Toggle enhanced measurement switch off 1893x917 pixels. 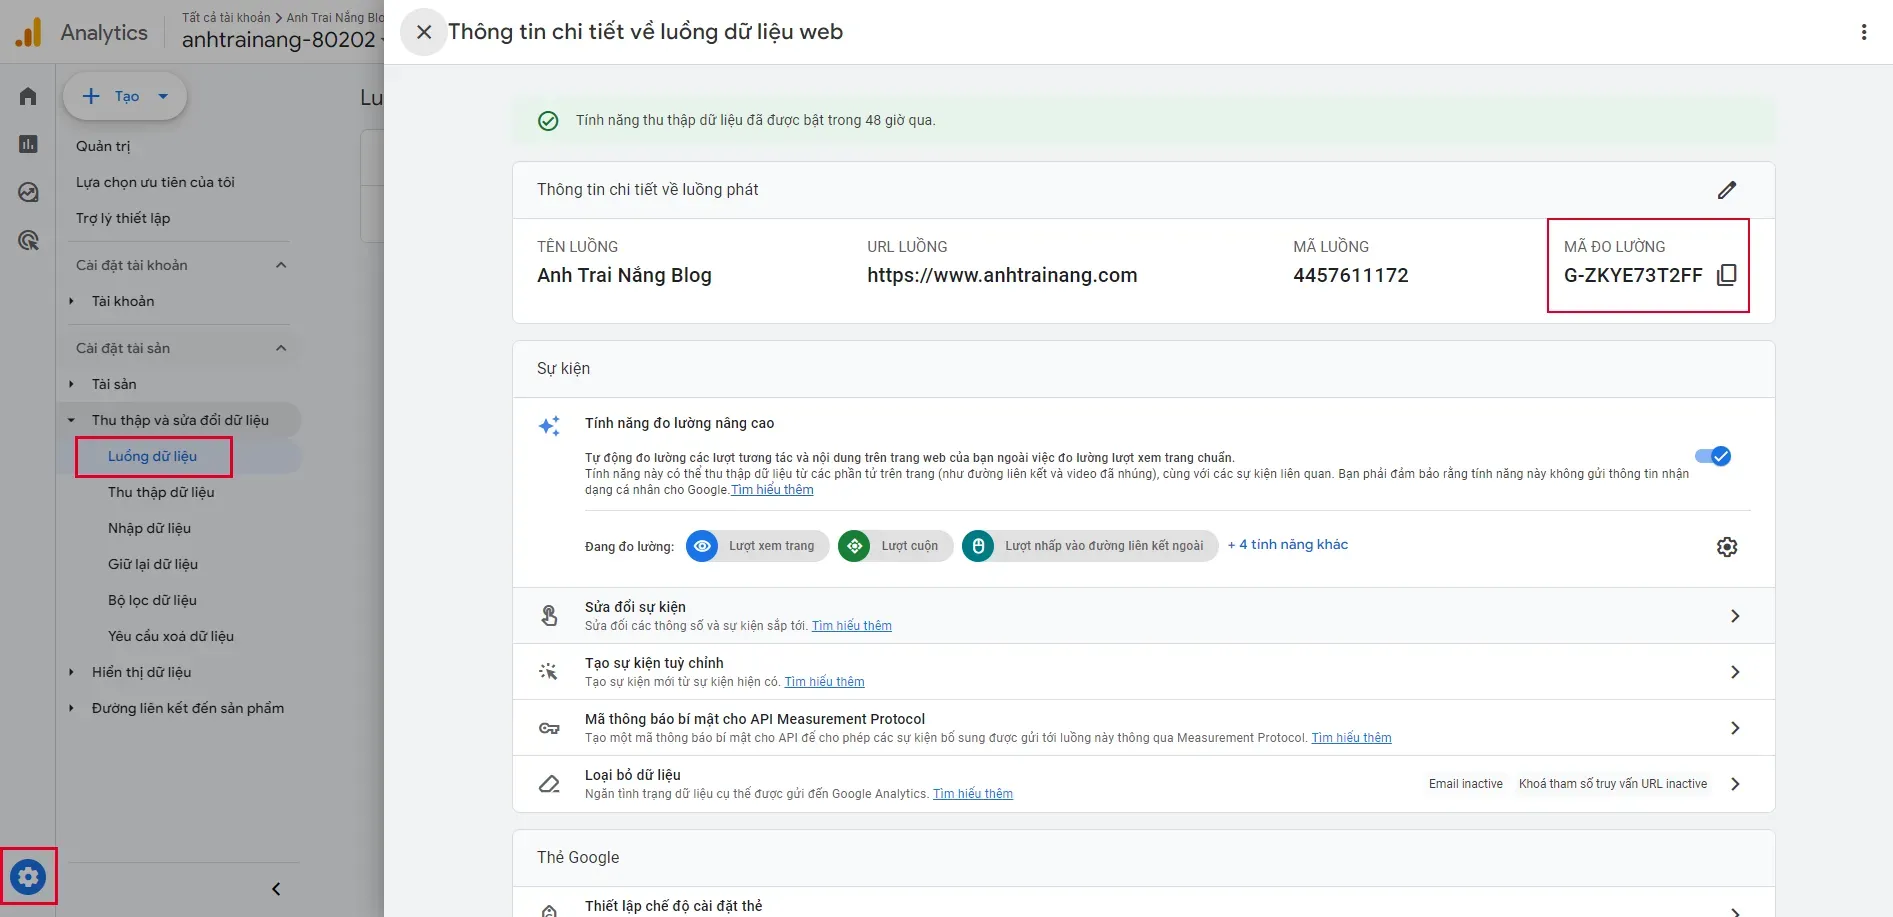[x=1713, y=456]
